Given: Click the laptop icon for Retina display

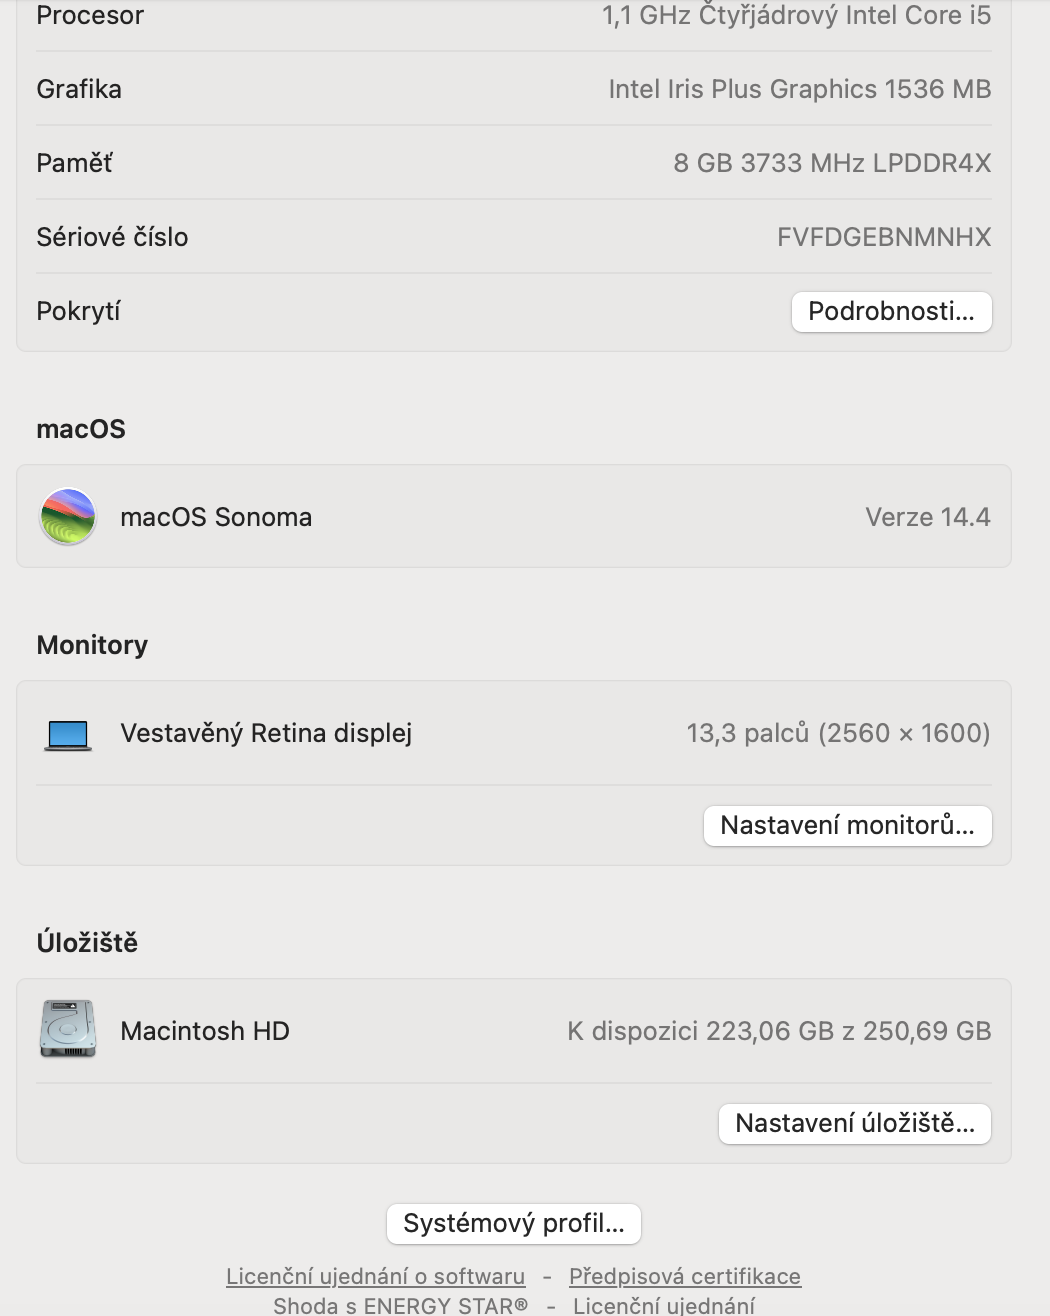Looking at the screenshot, I should [x=68, y=735].
